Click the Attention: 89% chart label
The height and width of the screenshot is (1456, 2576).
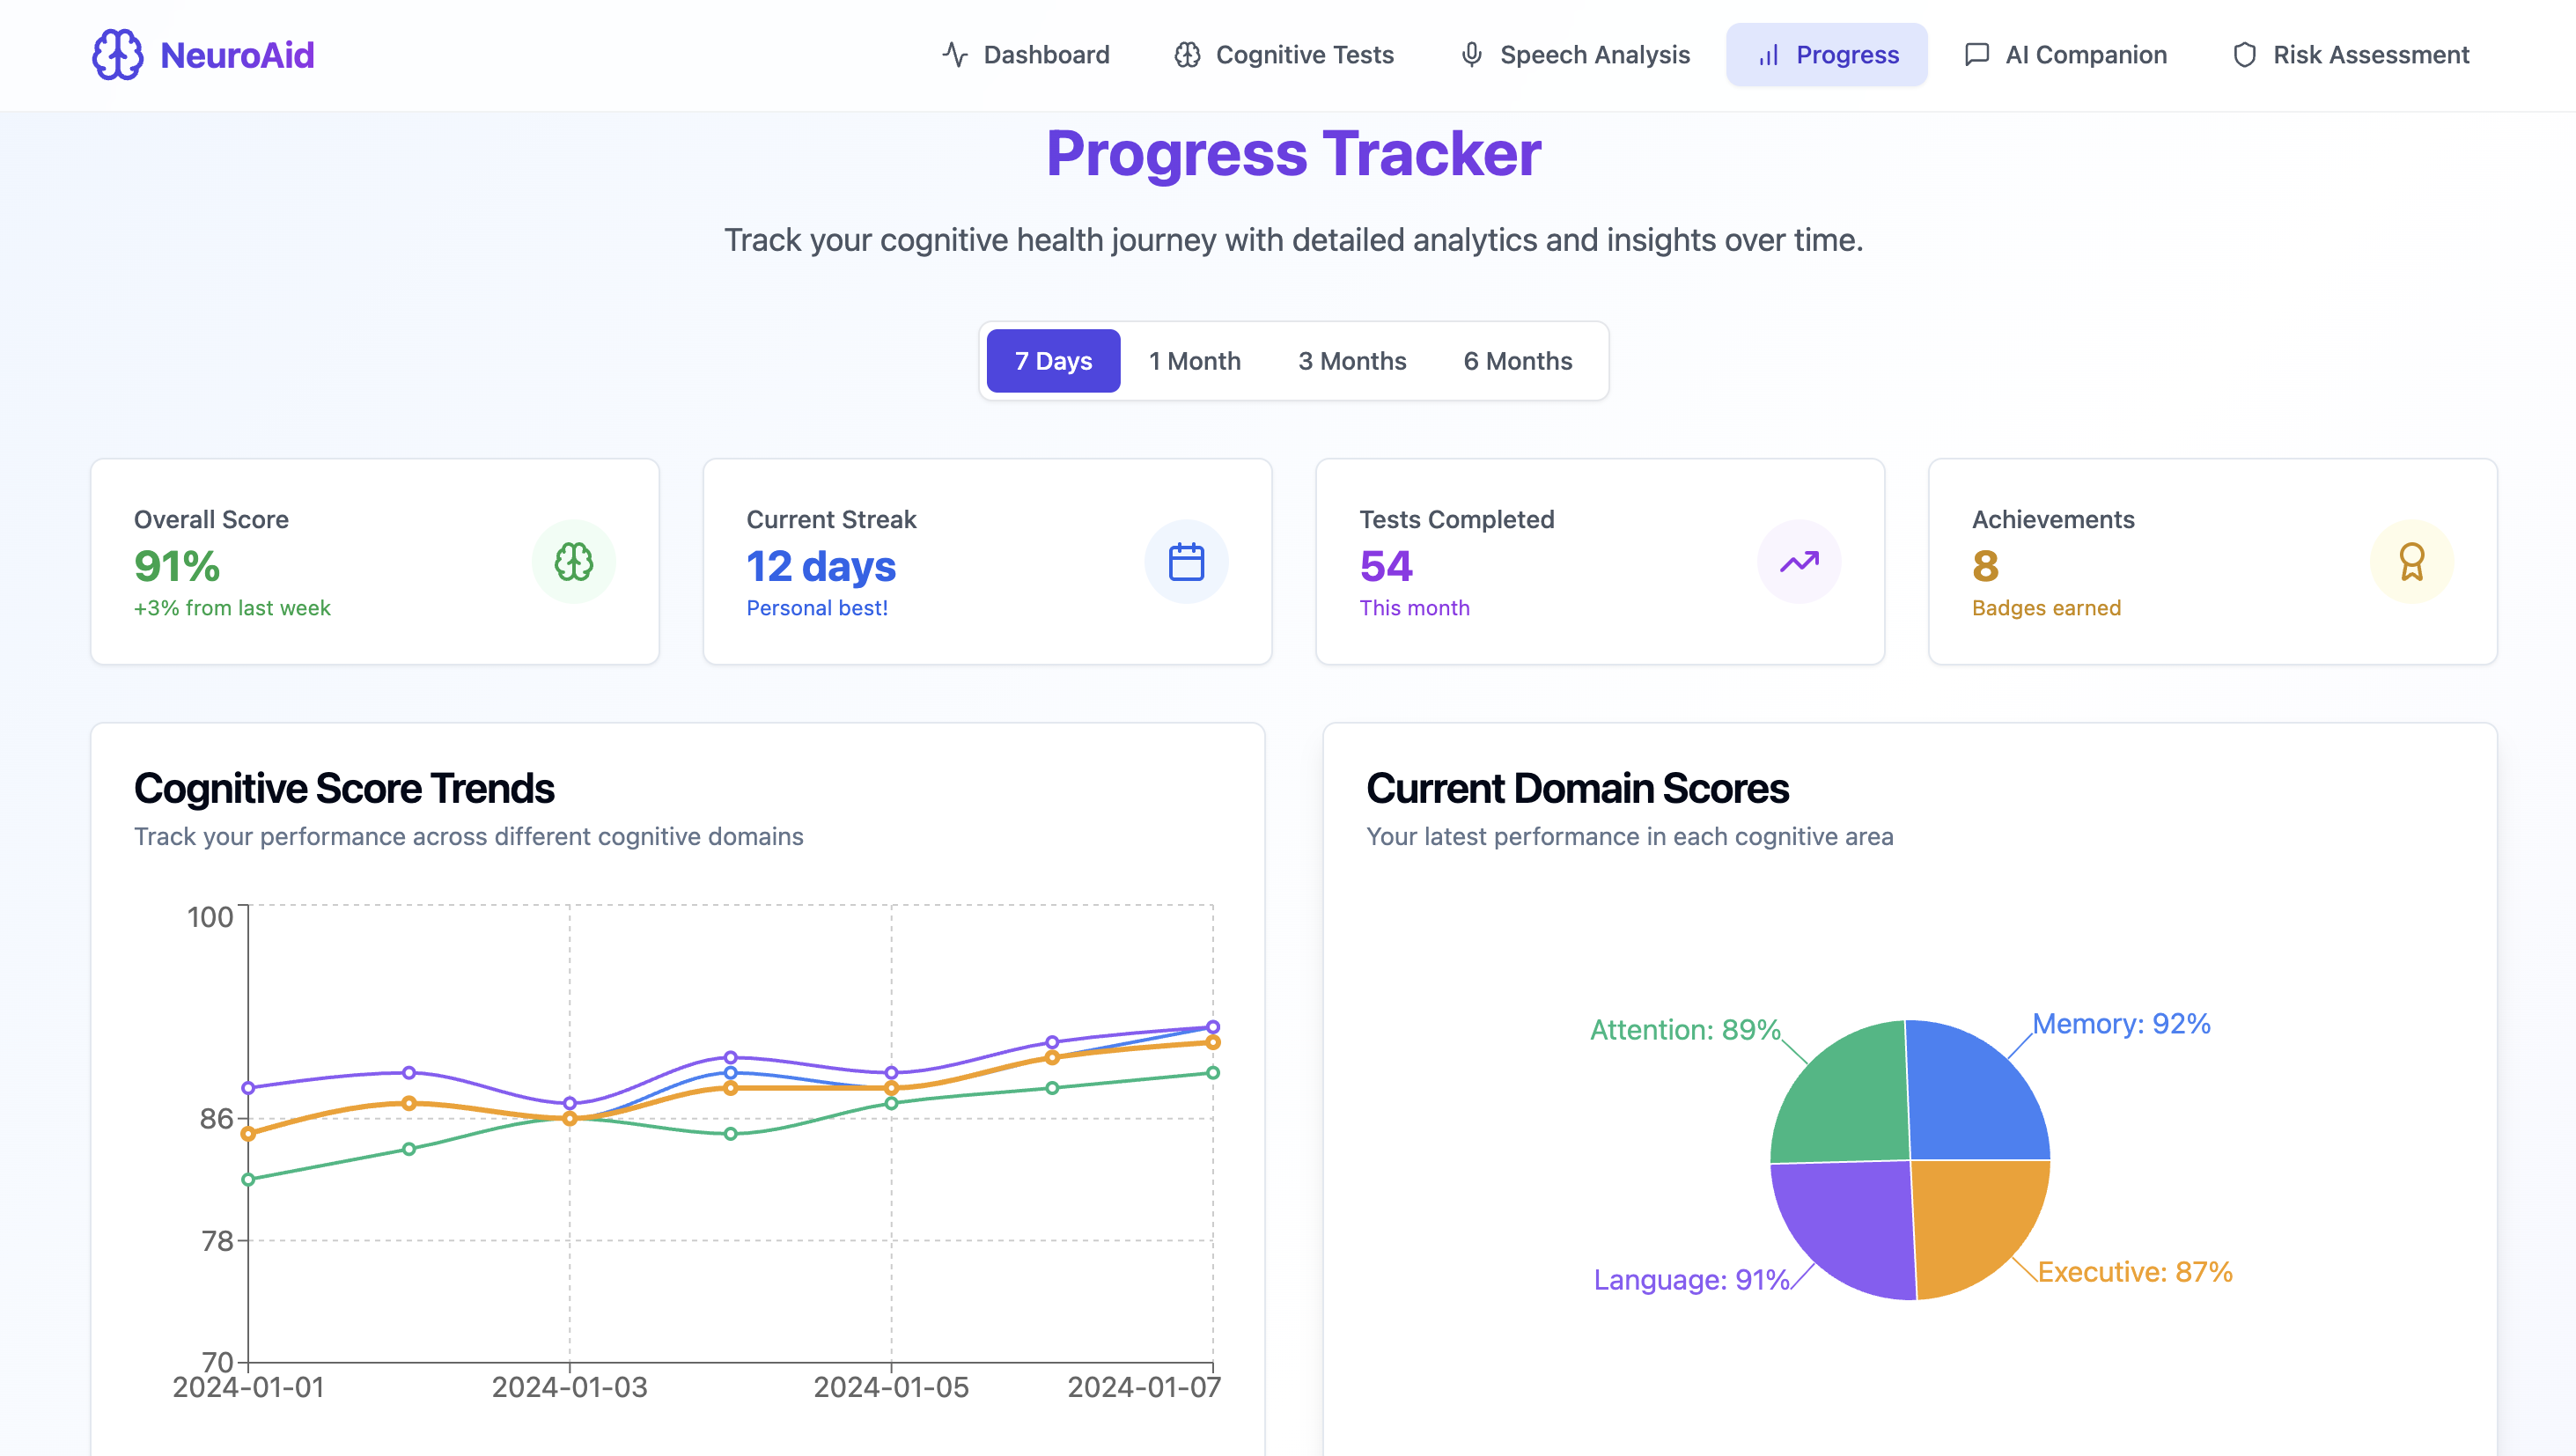pyautogui.click(x=1685, y=1029)
